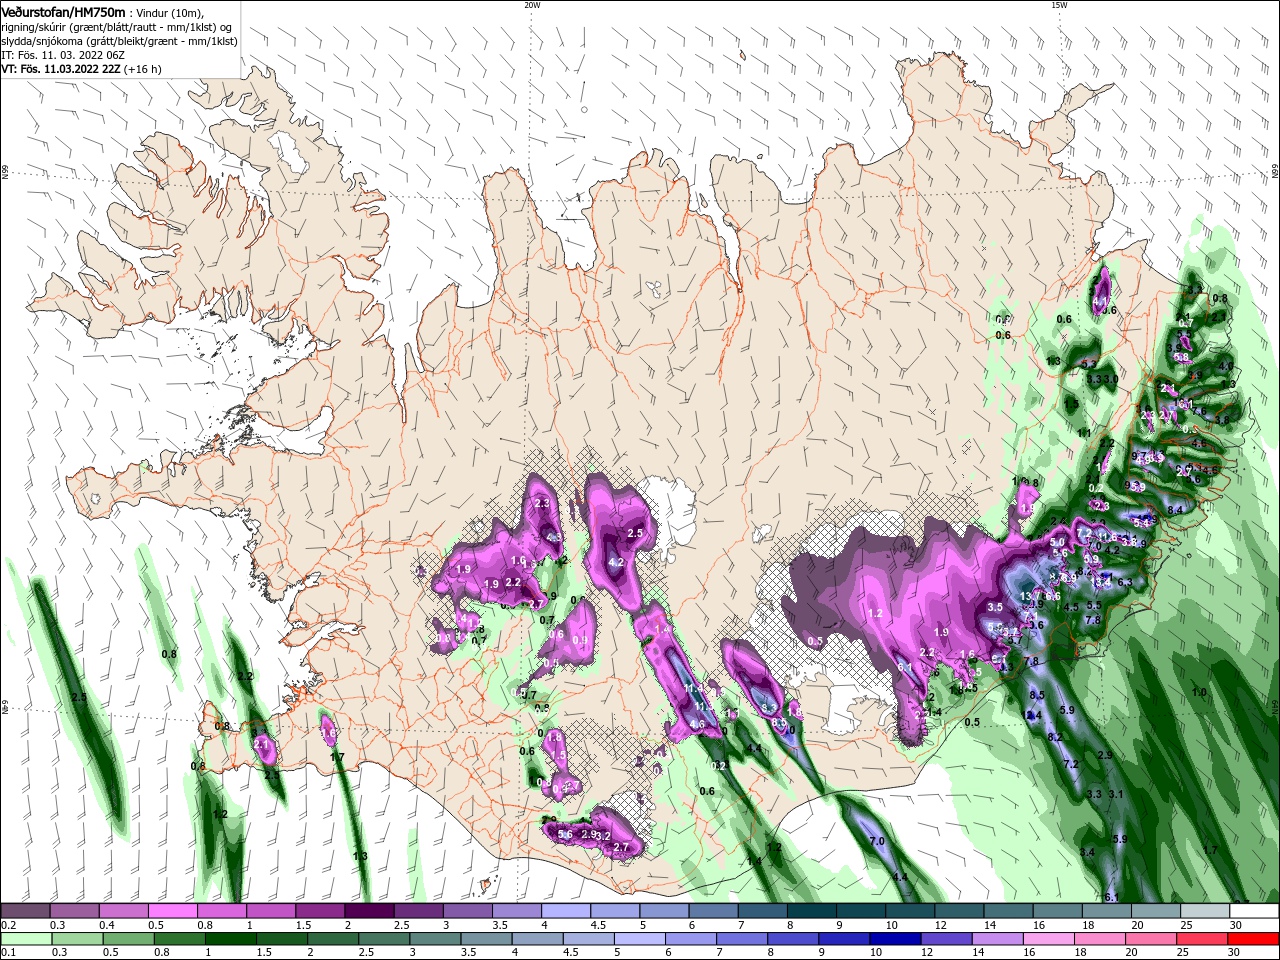
Task: Click the '8.4' precipitation value on the map
Action: click(1175, 510)
